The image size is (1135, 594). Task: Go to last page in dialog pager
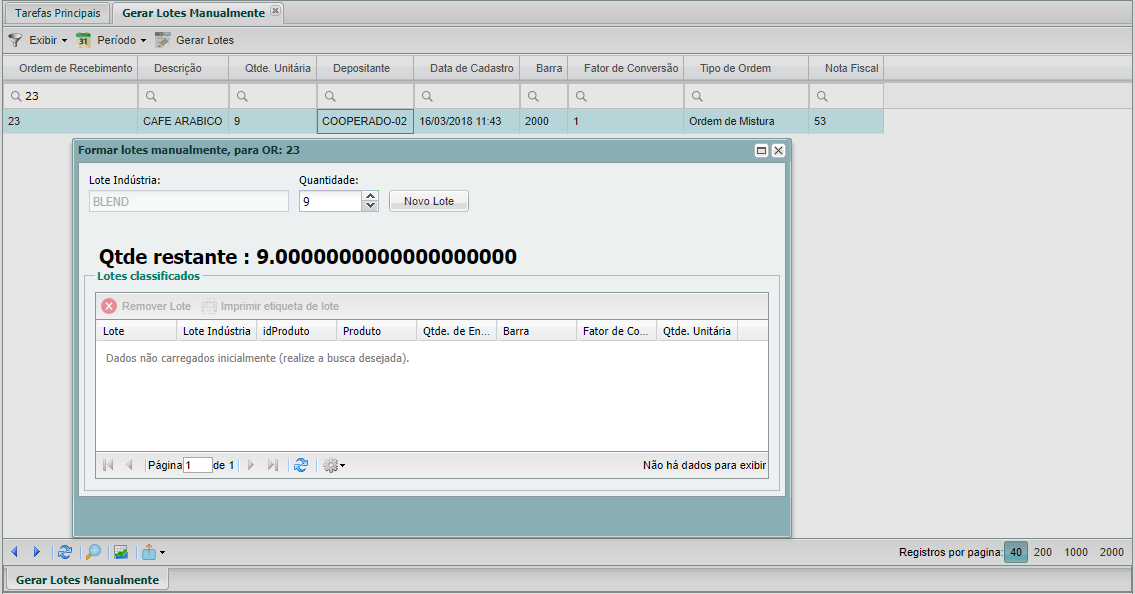pyautogui.click(x=273, y=465)
